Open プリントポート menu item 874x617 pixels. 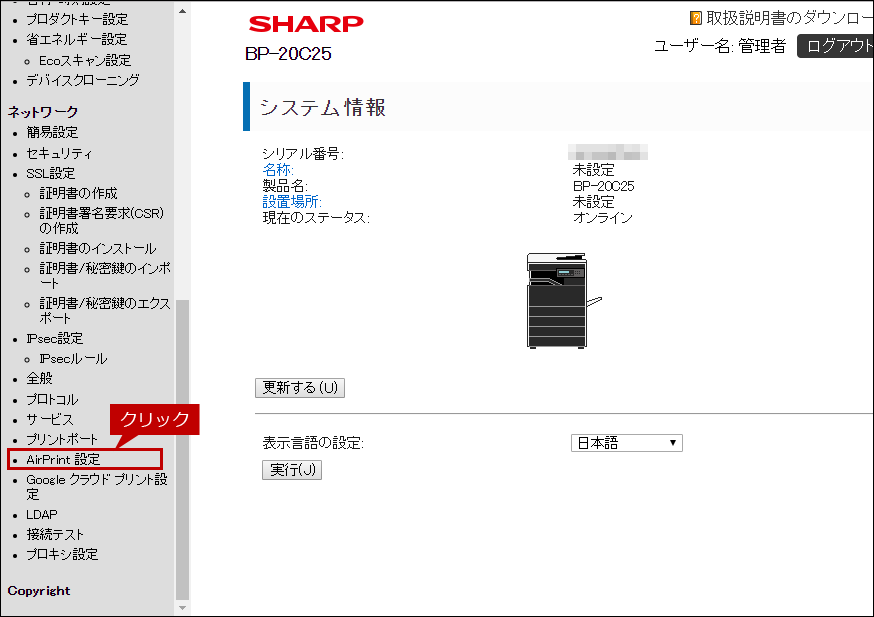click(x=62, y=439)
